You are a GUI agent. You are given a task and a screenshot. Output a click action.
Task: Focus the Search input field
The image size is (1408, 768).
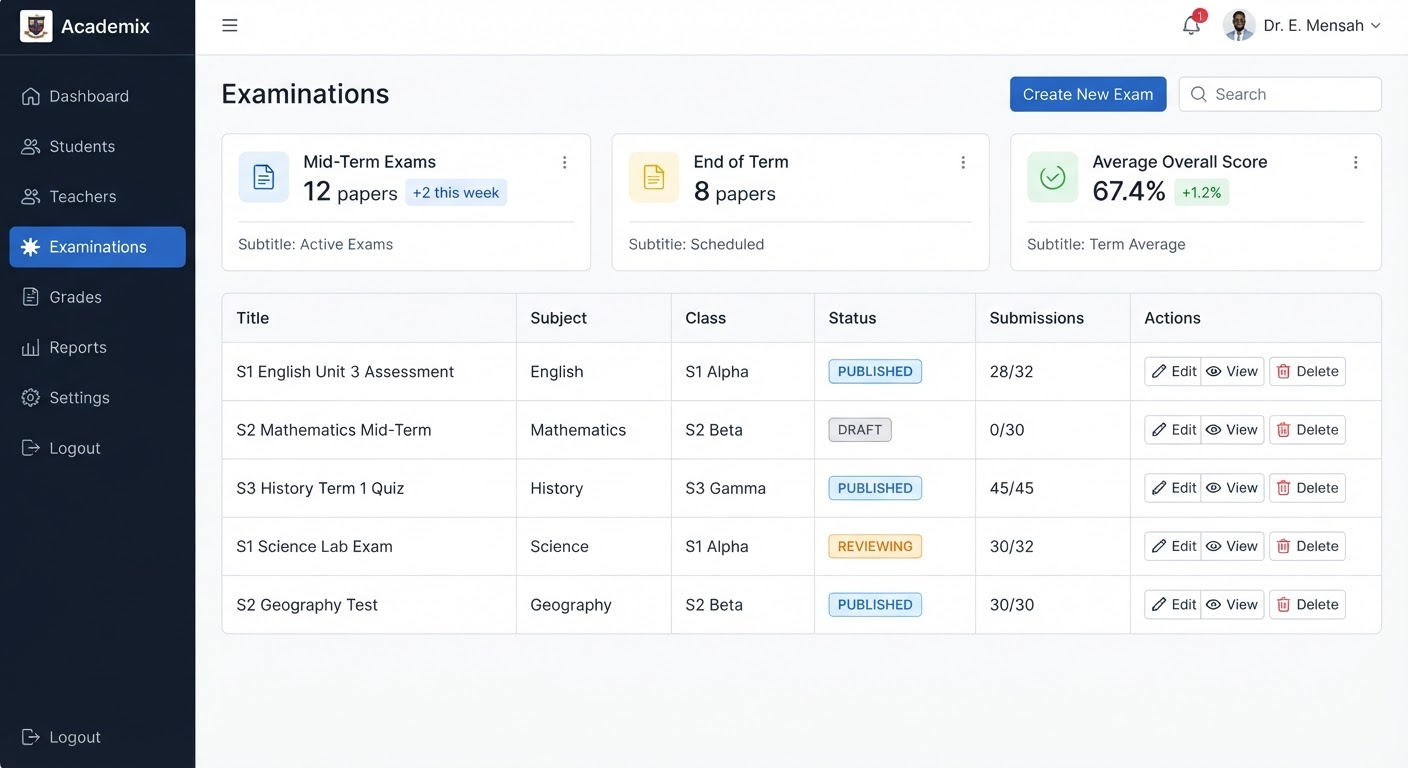[x=1280, y=94]
